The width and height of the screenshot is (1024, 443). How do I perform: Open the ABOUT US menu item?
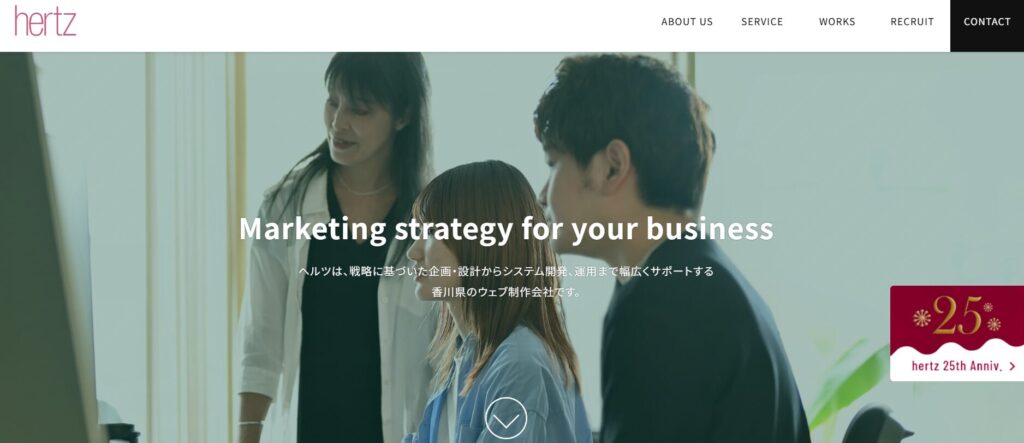coord(686,22)
